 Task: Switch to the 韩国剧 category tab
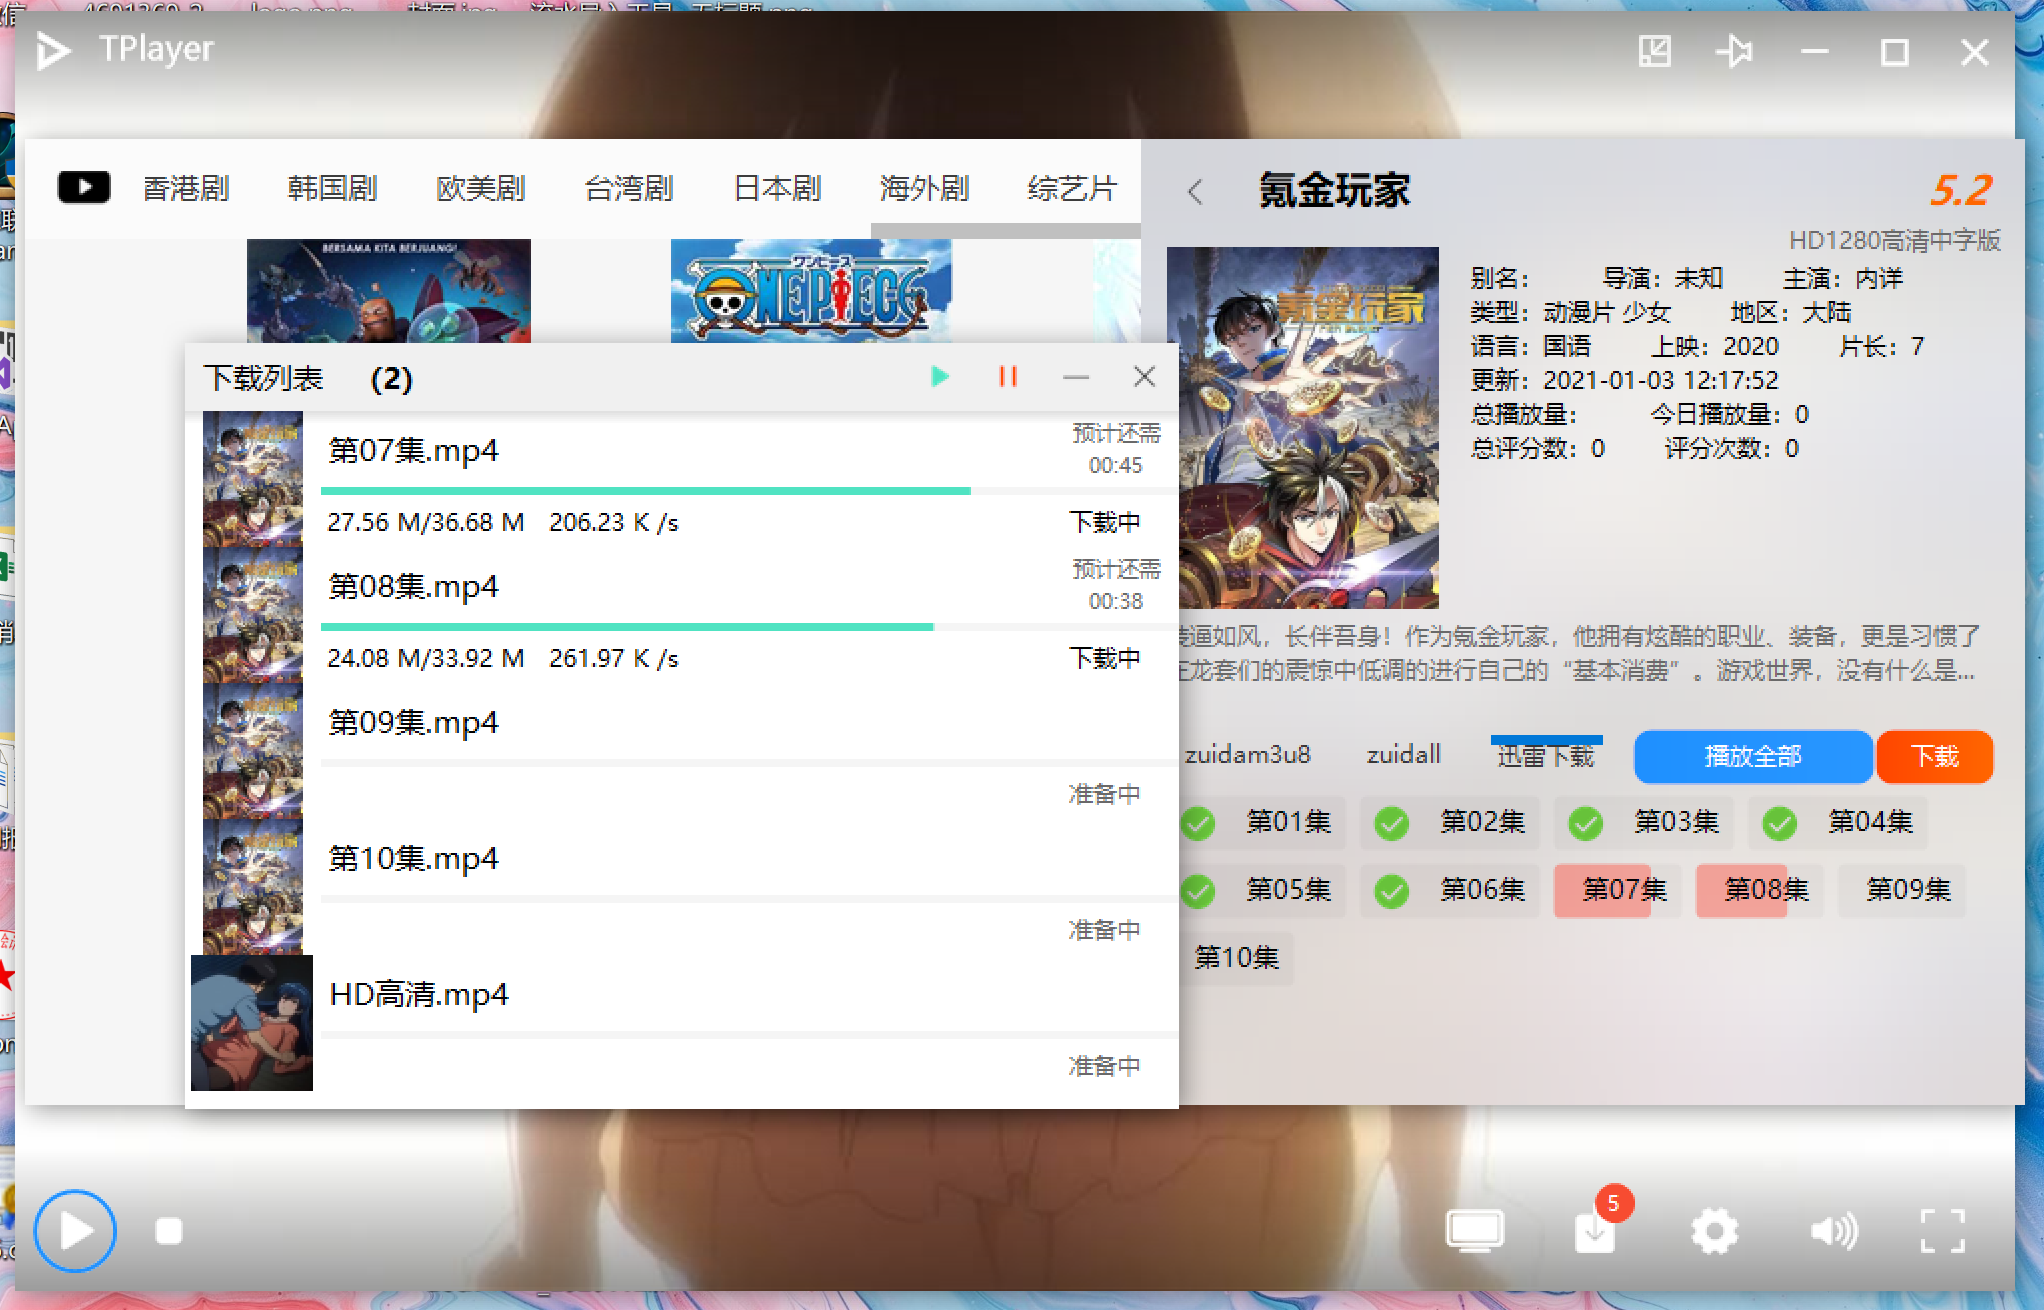click(x=332, y=188)
